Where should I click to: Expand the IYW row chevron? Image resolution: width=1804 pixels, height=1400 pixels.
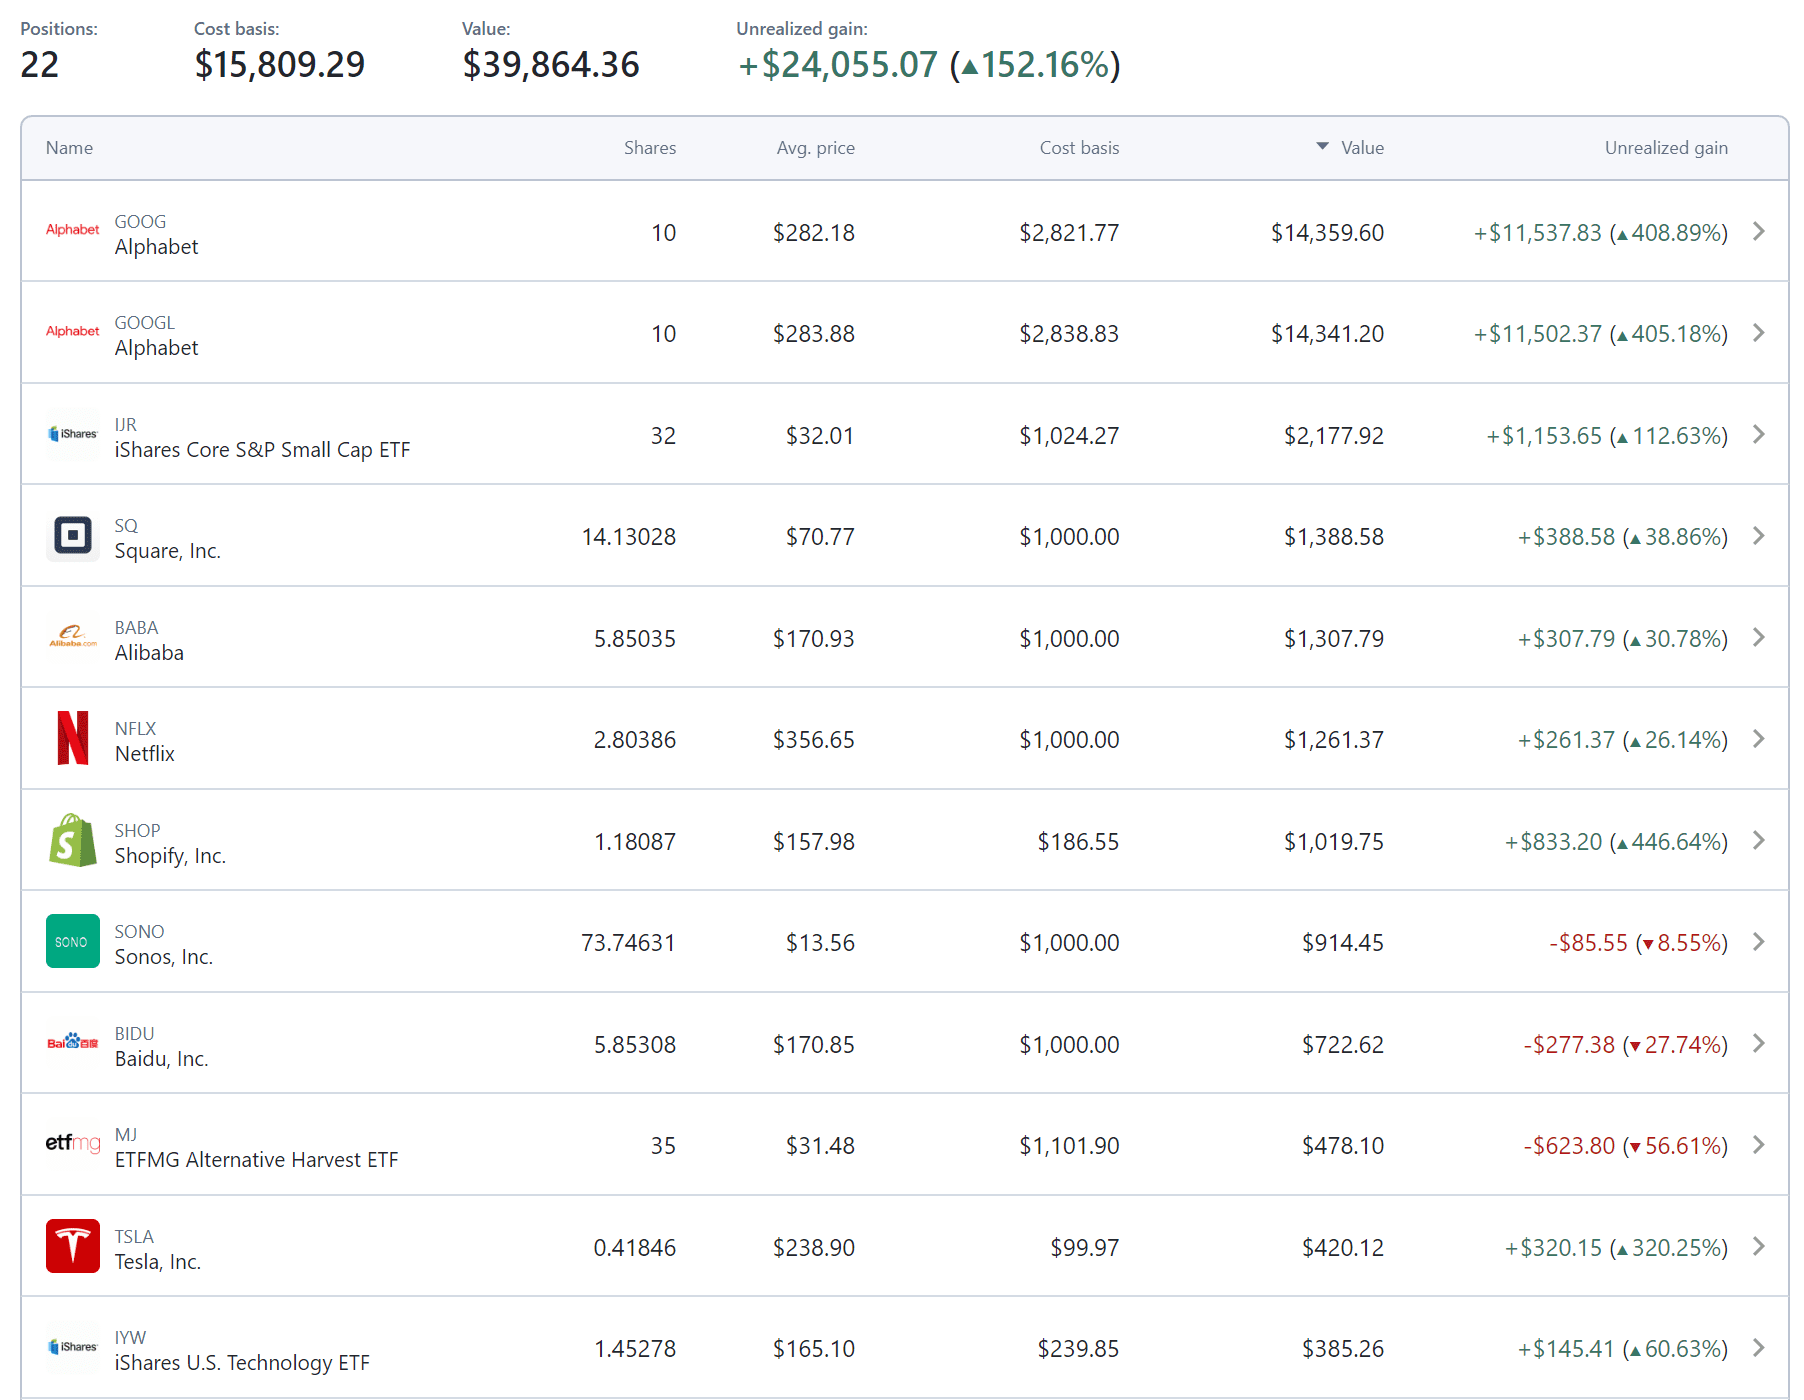pyautogui.click(x=1759, y=1348)
